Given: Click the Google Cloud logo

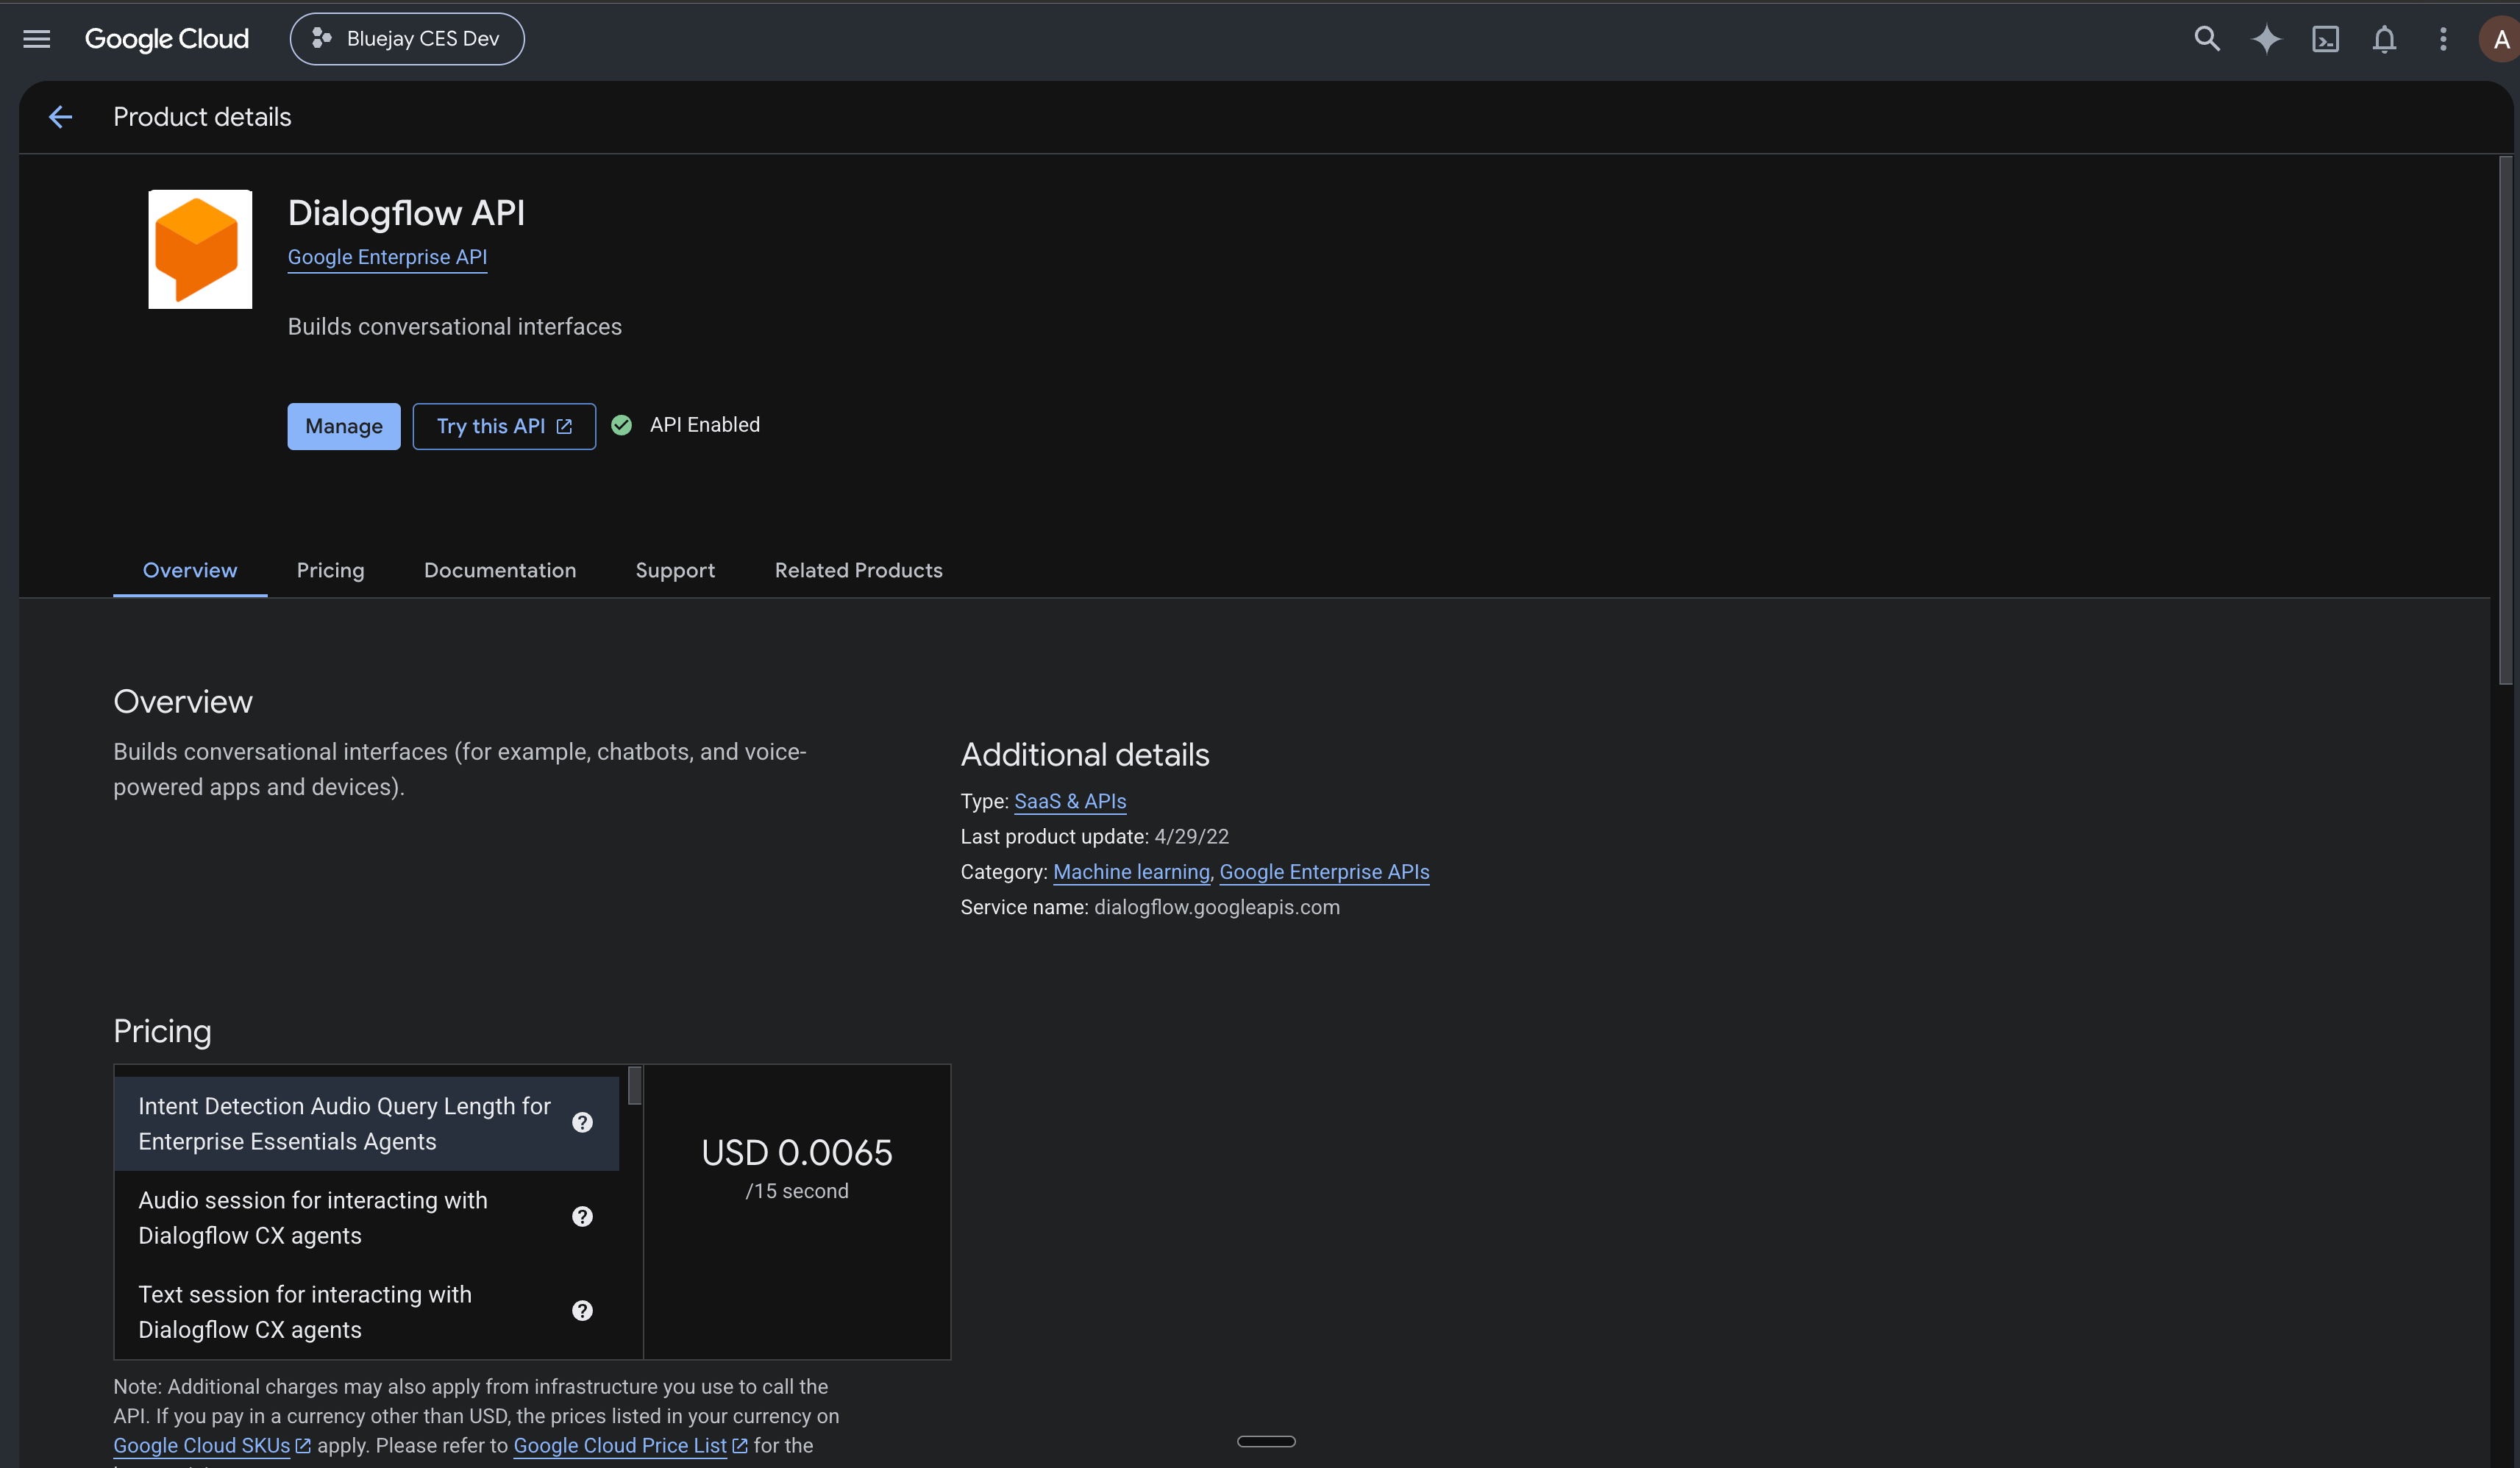Looking at the screenshot, I should coord(167,39).
